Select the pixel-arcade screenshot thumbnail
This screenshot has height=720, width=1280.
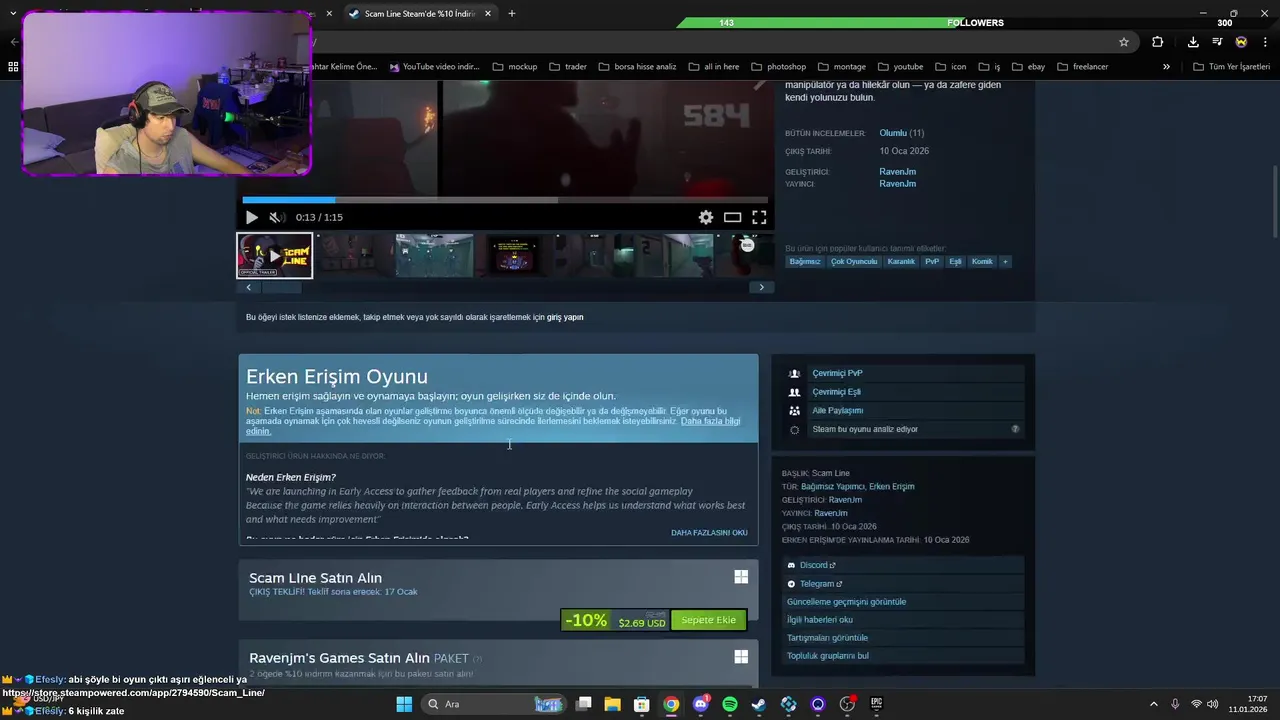pos(512,256)
